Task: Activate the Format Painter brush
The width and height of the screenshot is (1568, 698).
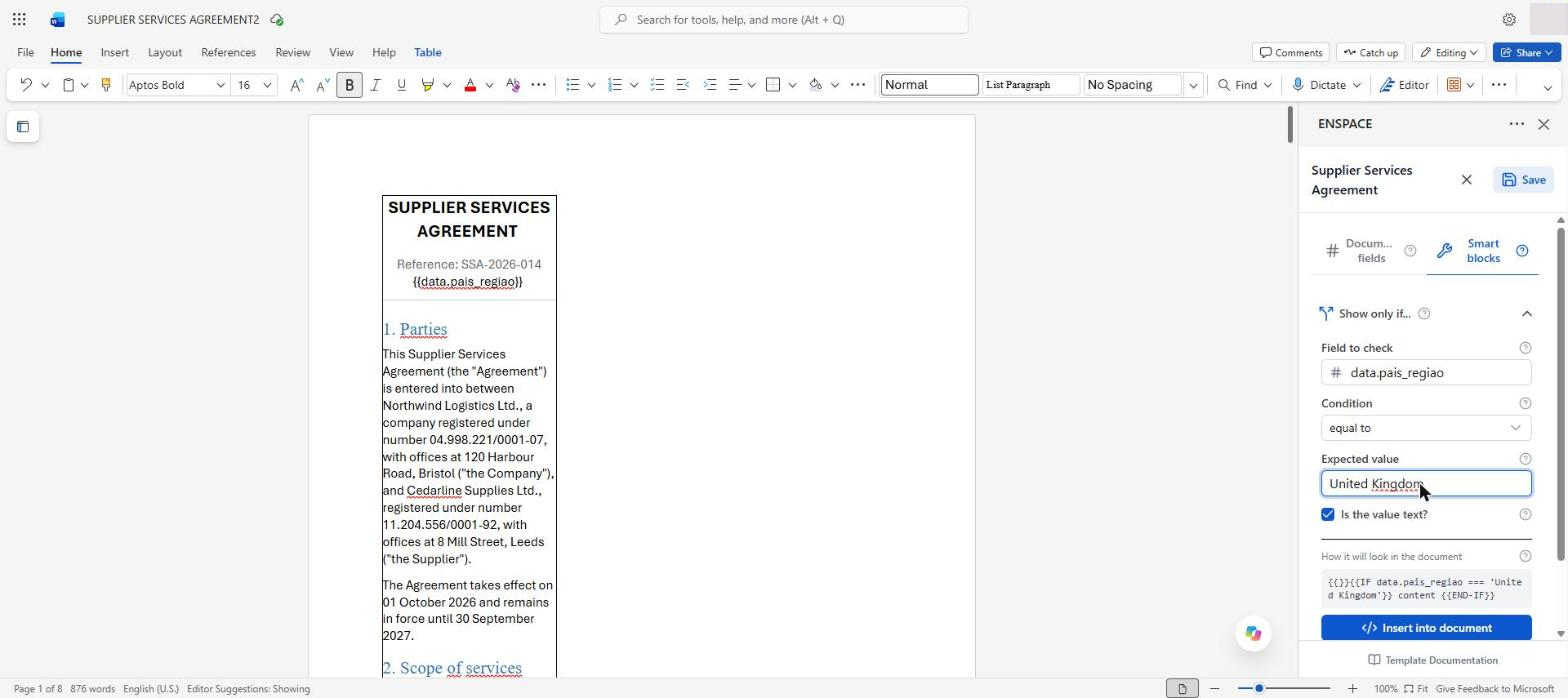Action: pos(105,85)
